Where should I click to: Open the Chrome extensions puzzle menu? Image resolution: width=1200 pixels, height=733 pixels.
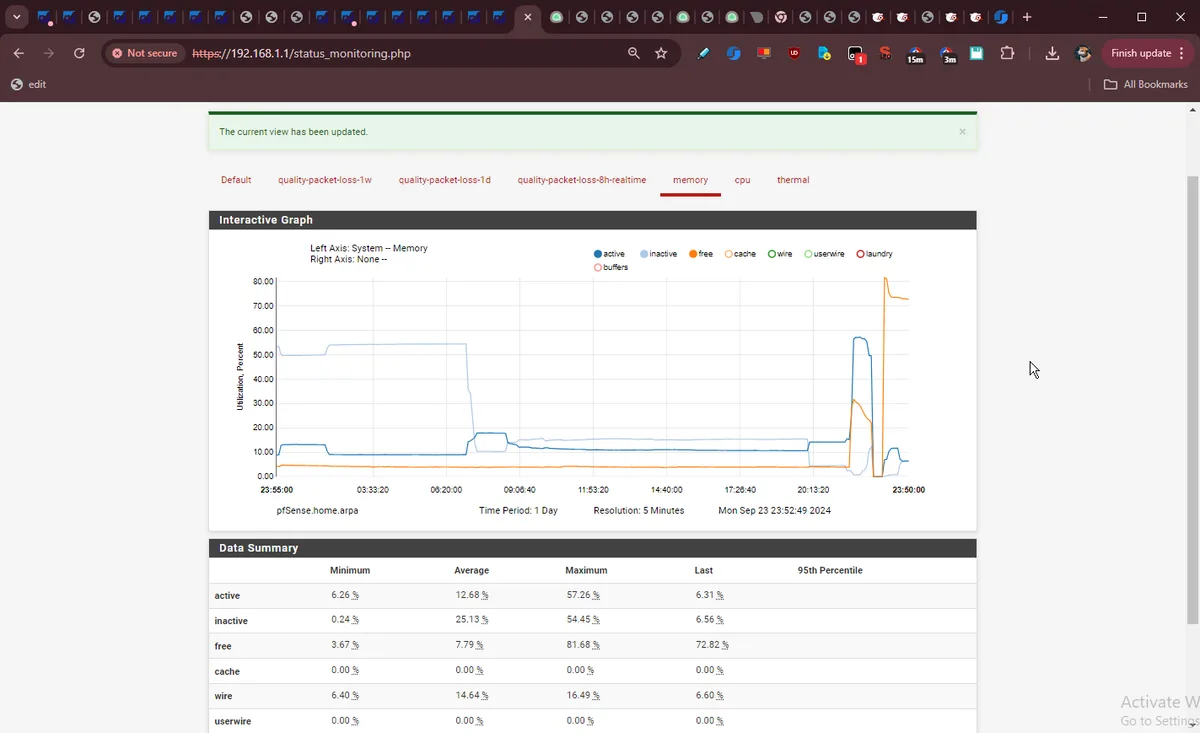pos(1007,53)
